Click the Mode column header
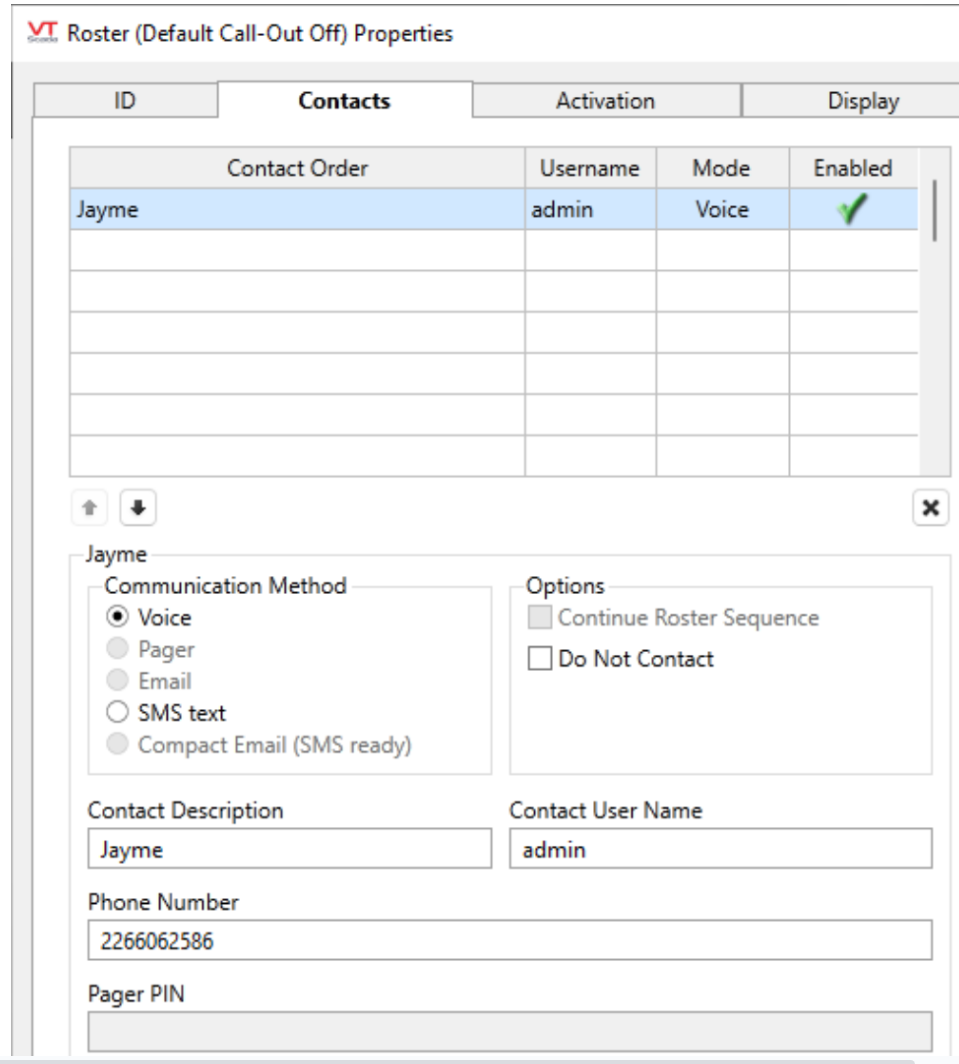This screenshot has width=959, height=1064. tap(722, 169)
